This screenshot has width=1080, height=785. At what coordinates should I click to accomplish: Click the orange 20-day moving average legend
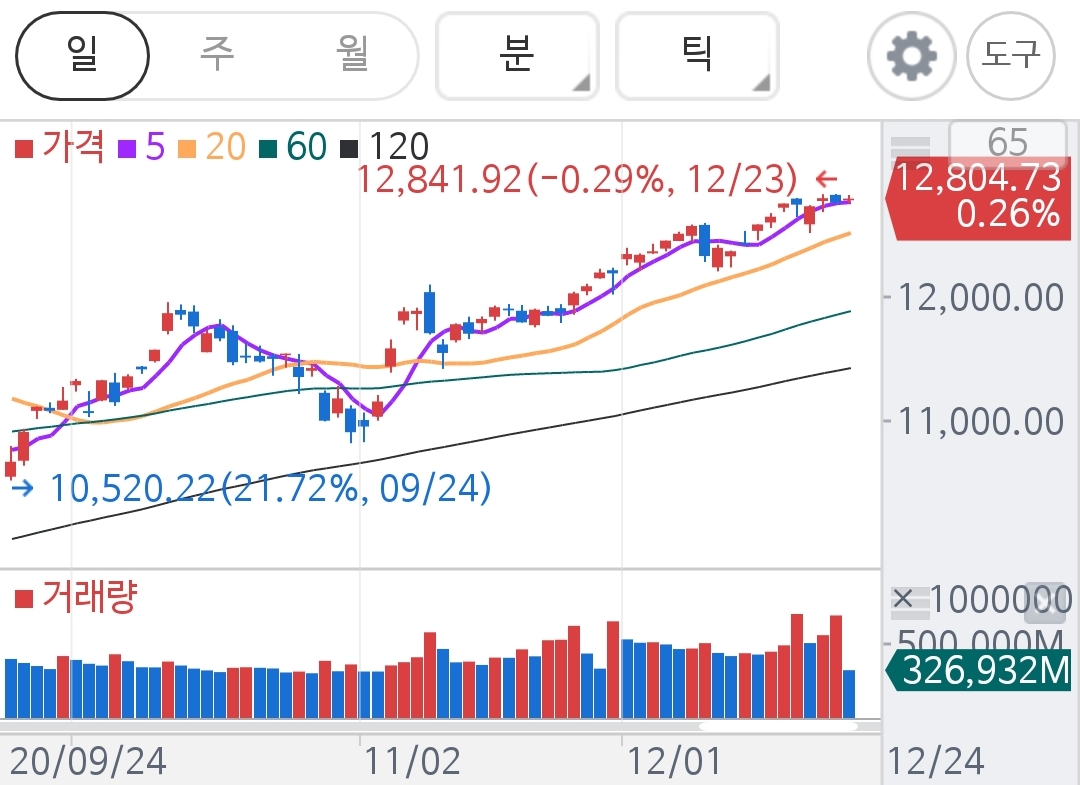(211, 147)
